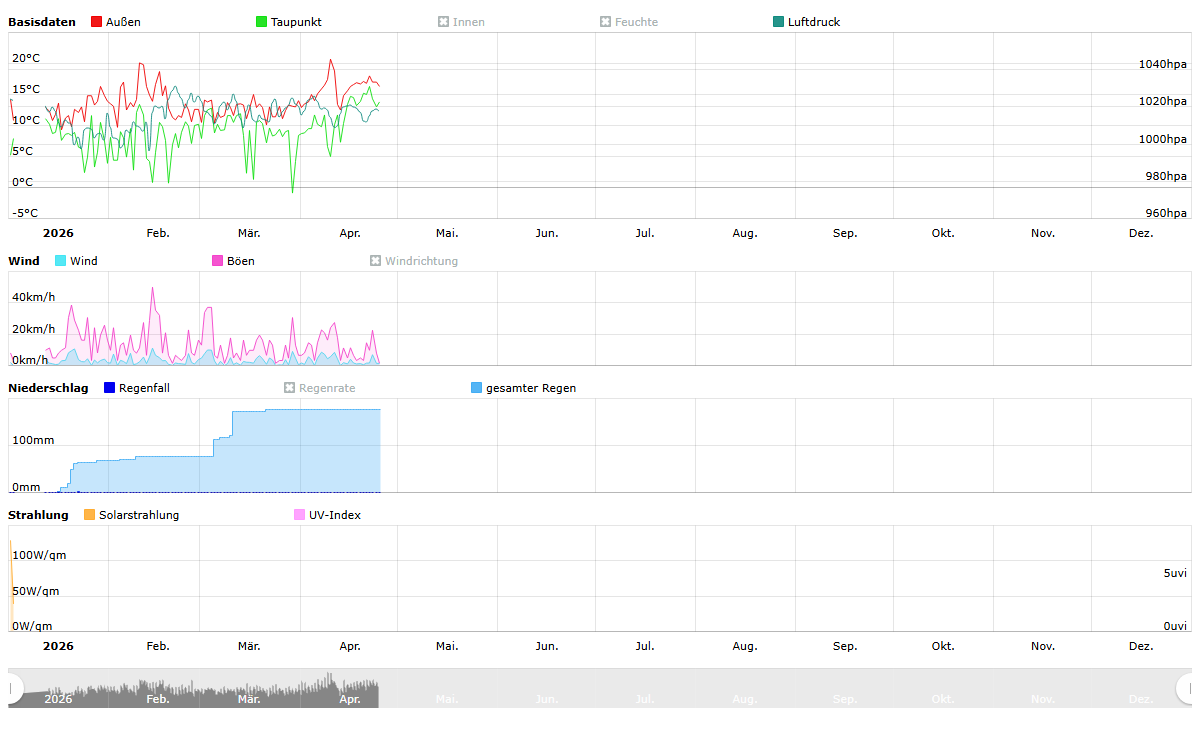Click the Böen peak in early February
The height and width of the screenshot is (750, 1200).
[x=153, y=289]
